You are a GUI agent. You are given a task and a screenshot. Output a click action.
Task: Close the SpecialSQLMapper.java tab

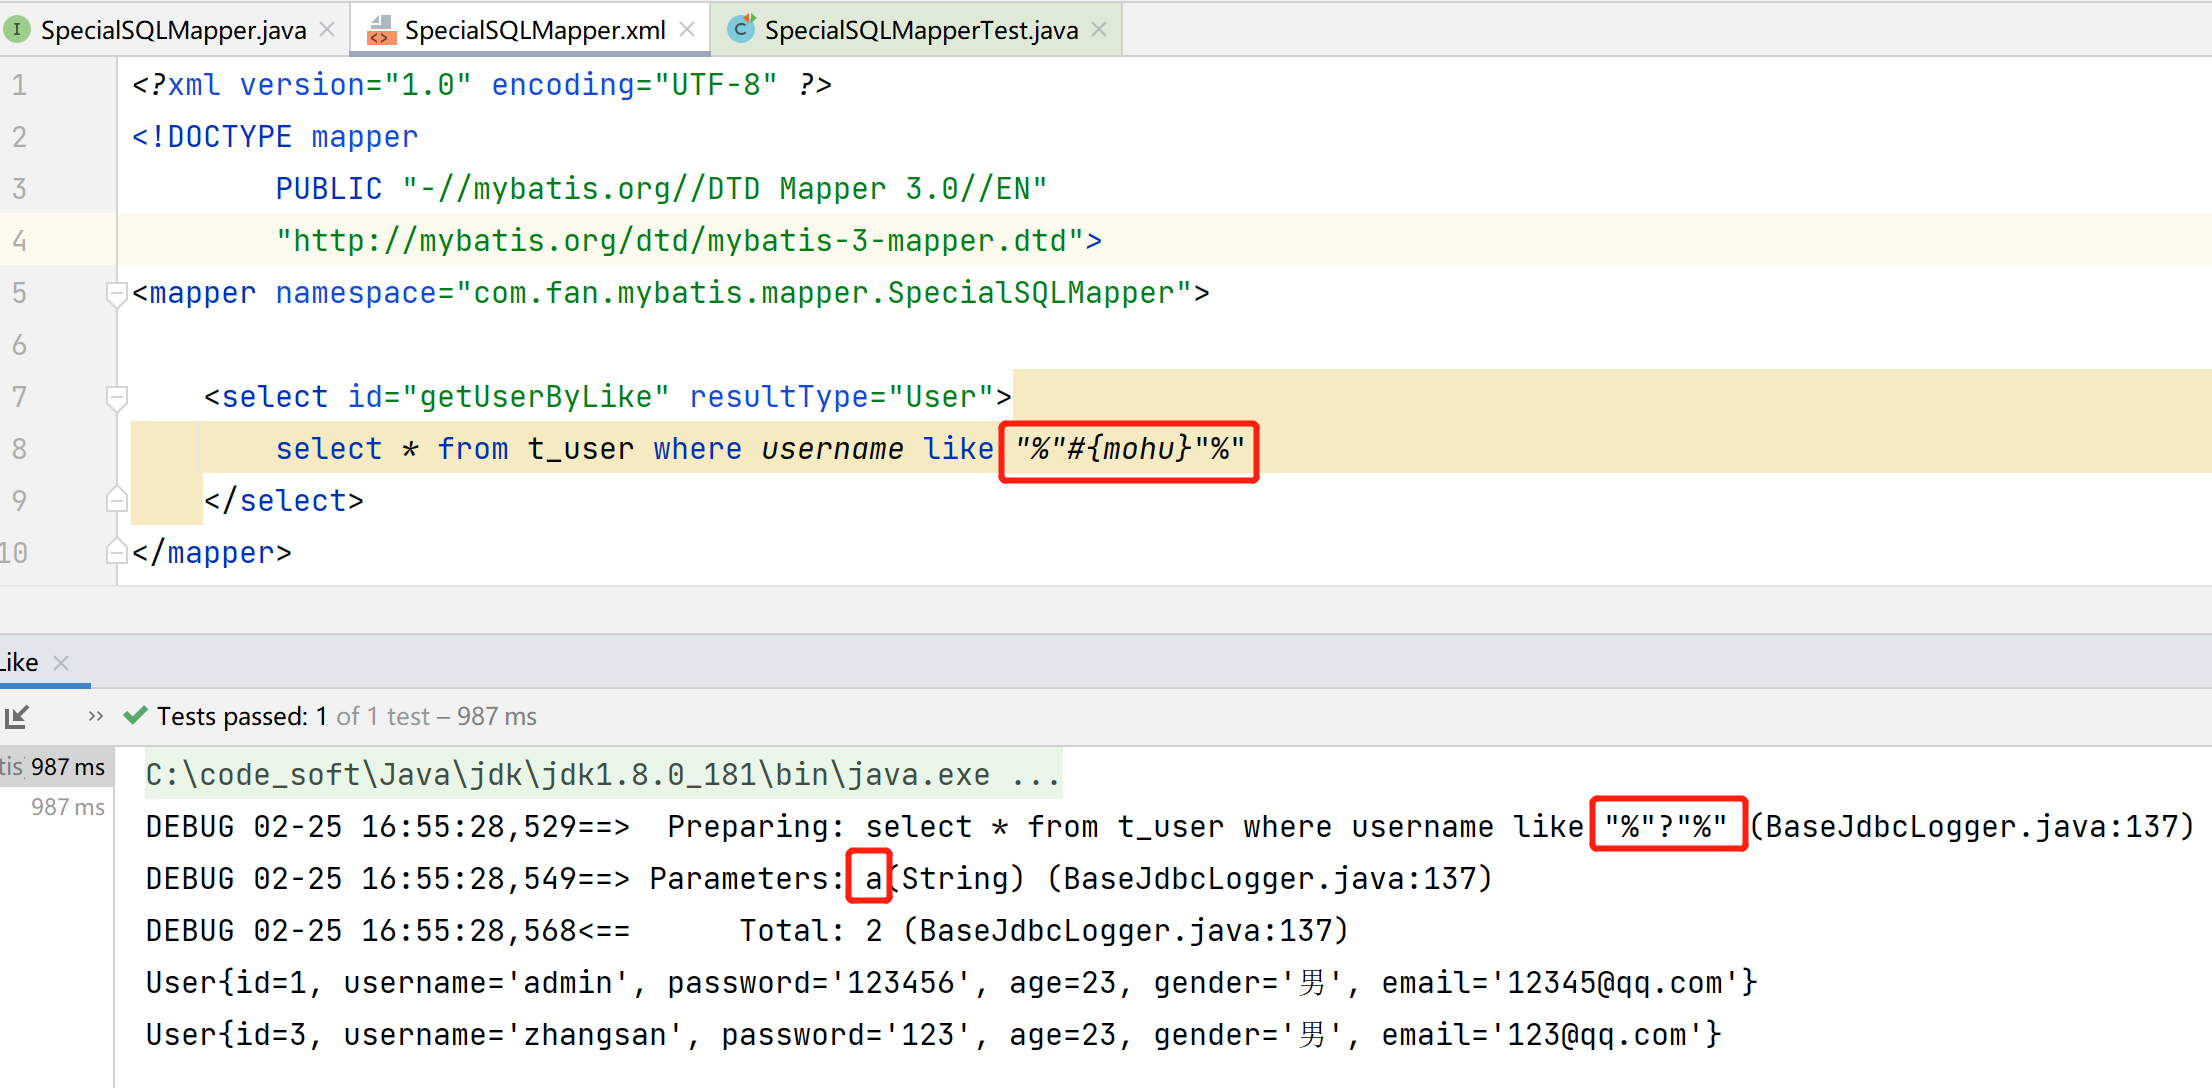click(x=327, y=30)
